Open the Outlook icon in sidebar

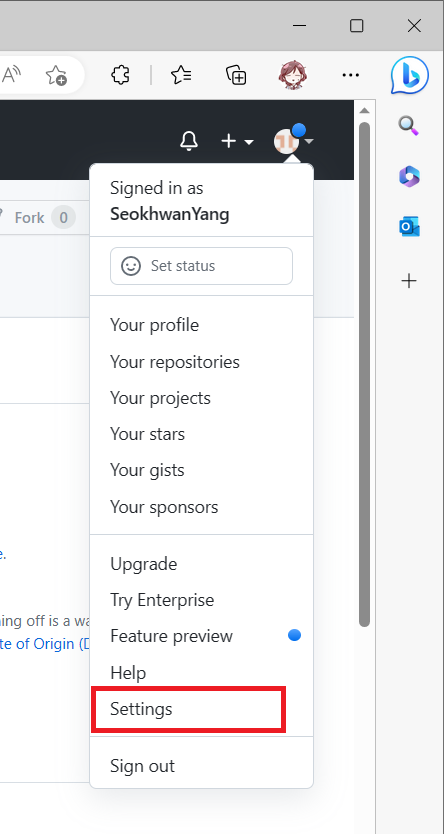tap(409, 227)
